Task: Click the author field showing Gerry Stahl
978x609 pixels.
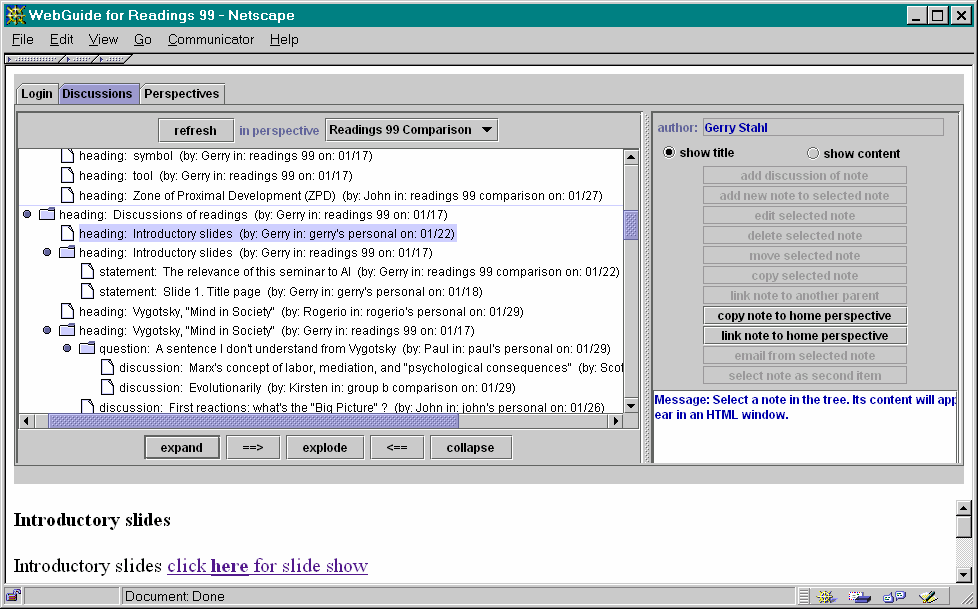Action: coord(823,127)
